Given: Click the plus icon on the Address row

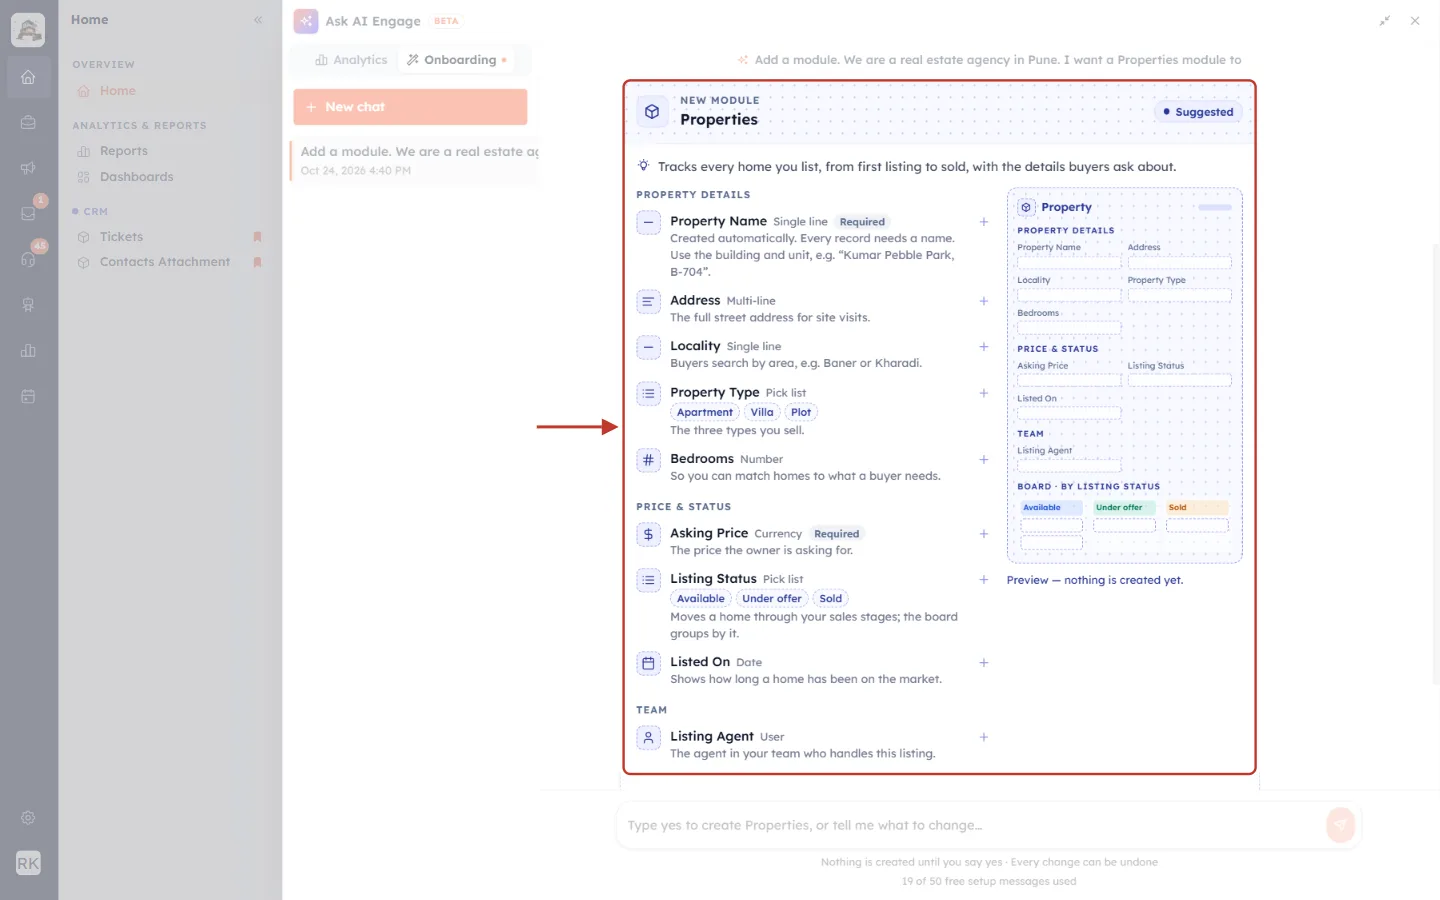Looking at the screenshot, I should pos(984,301).
